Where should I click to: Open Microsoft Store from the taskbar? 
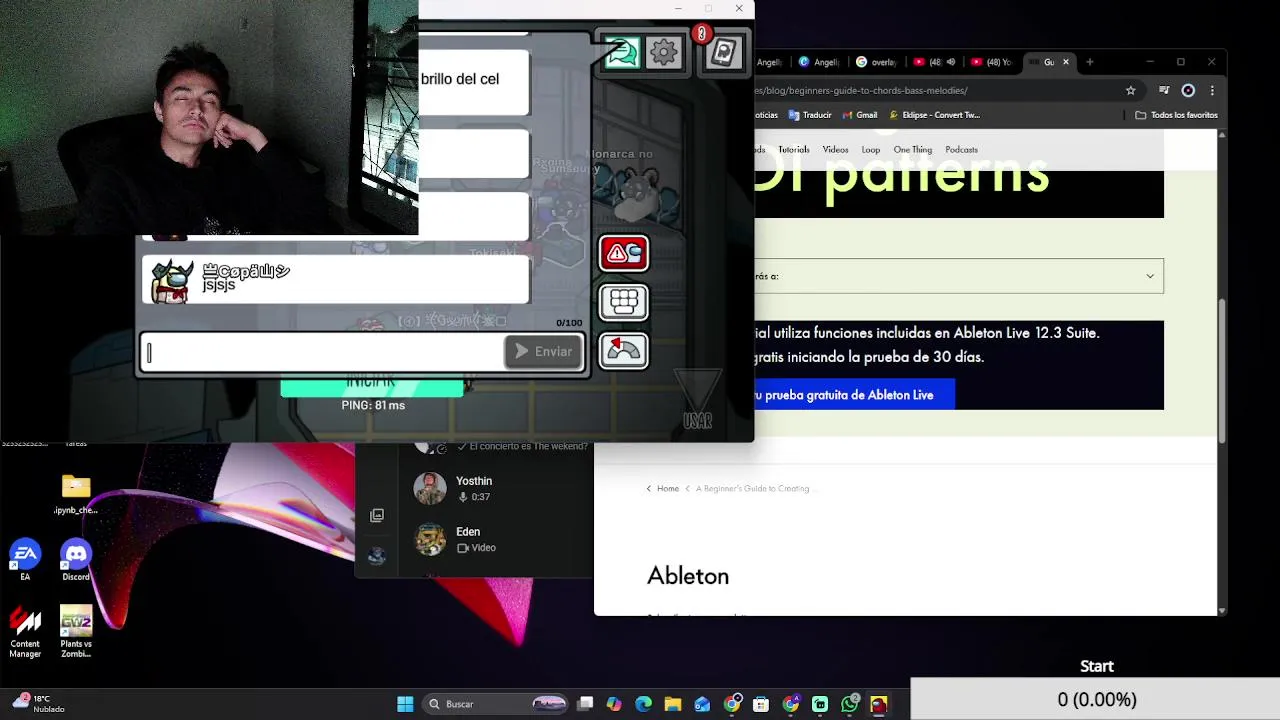pyautogui.click(x=761, y=704)
